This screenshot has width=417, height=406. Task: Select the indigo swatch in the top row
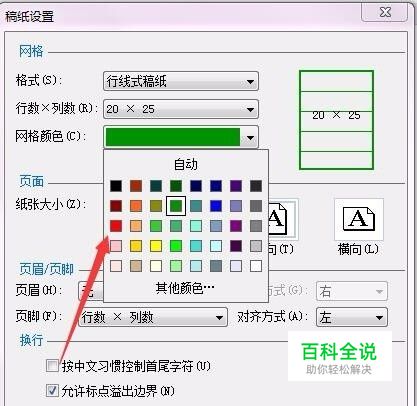click(236, 186)
